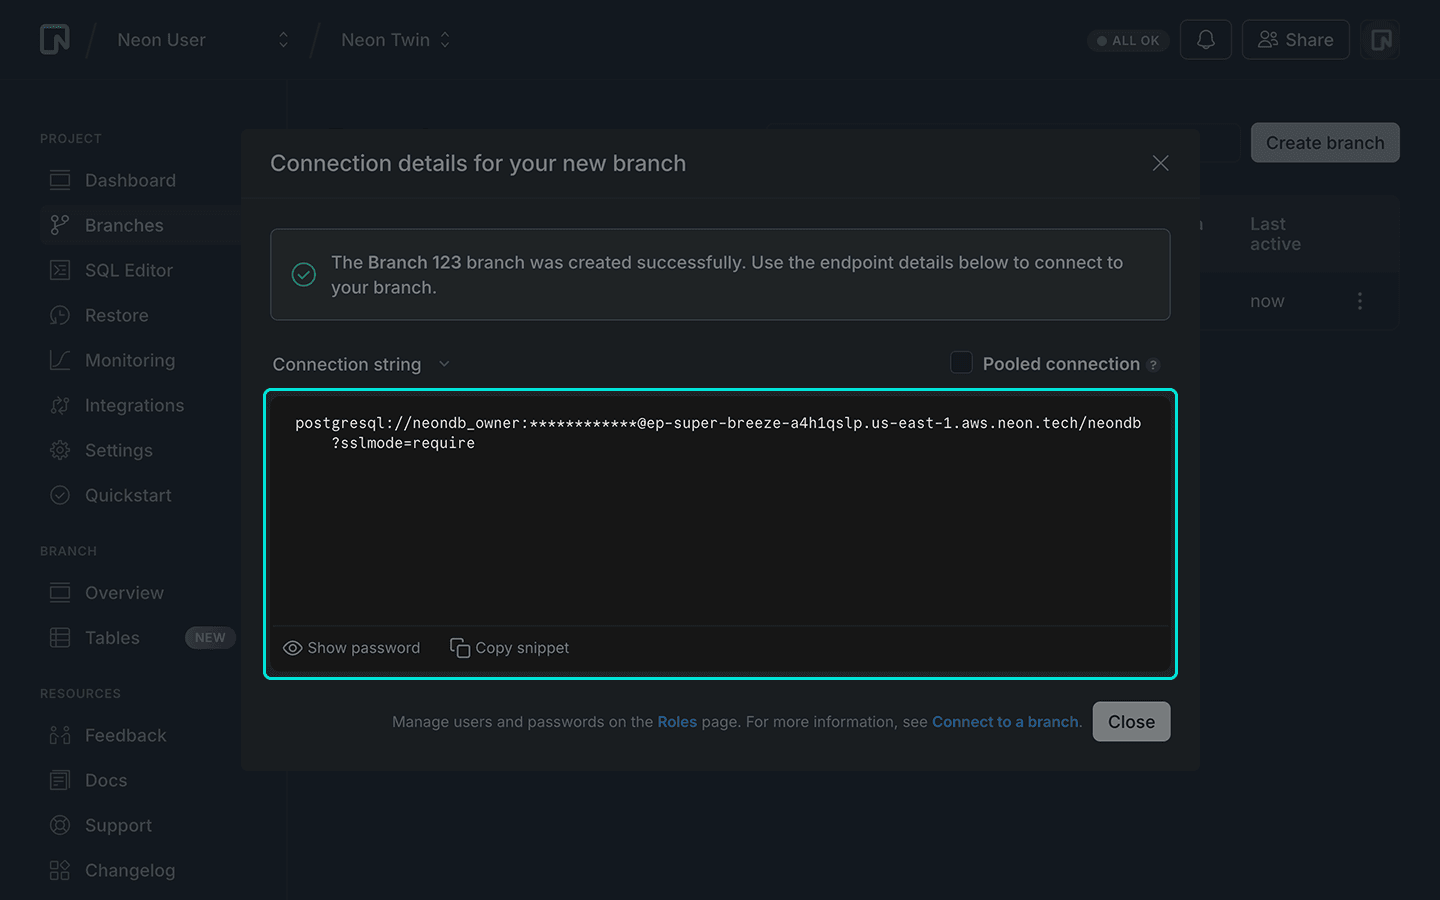
Task: Go to Branches page in sidebar
Action: (x=124, y=225)
